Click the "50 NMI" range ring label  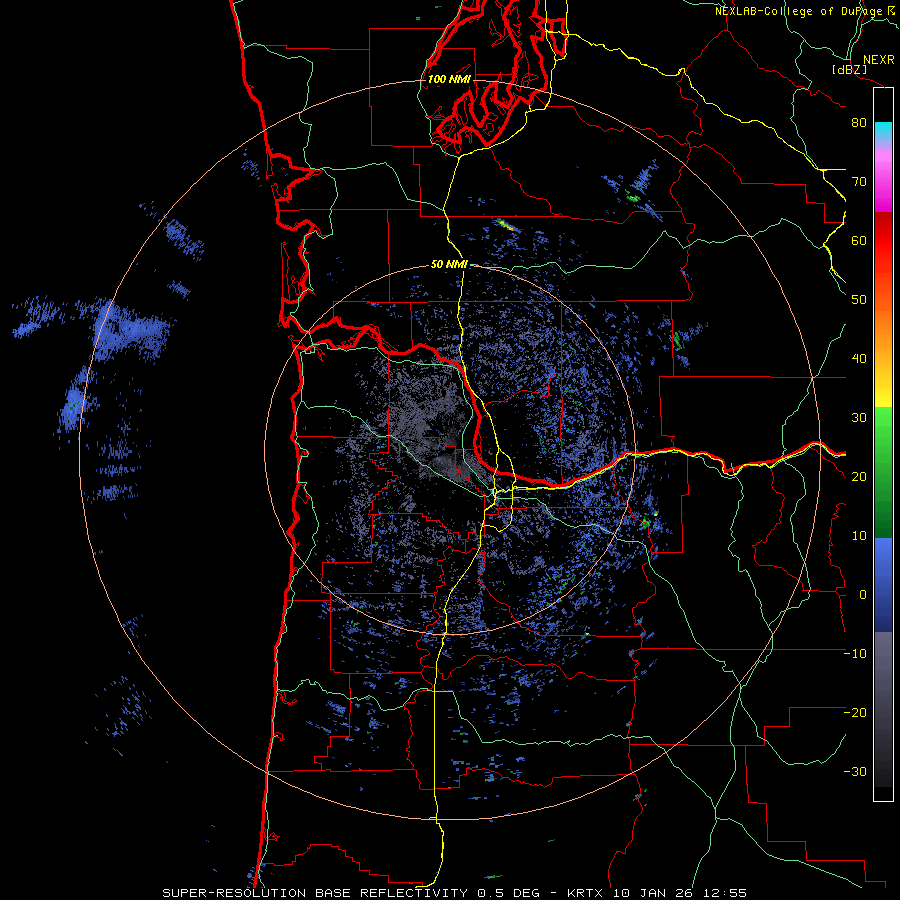point(449,265)
